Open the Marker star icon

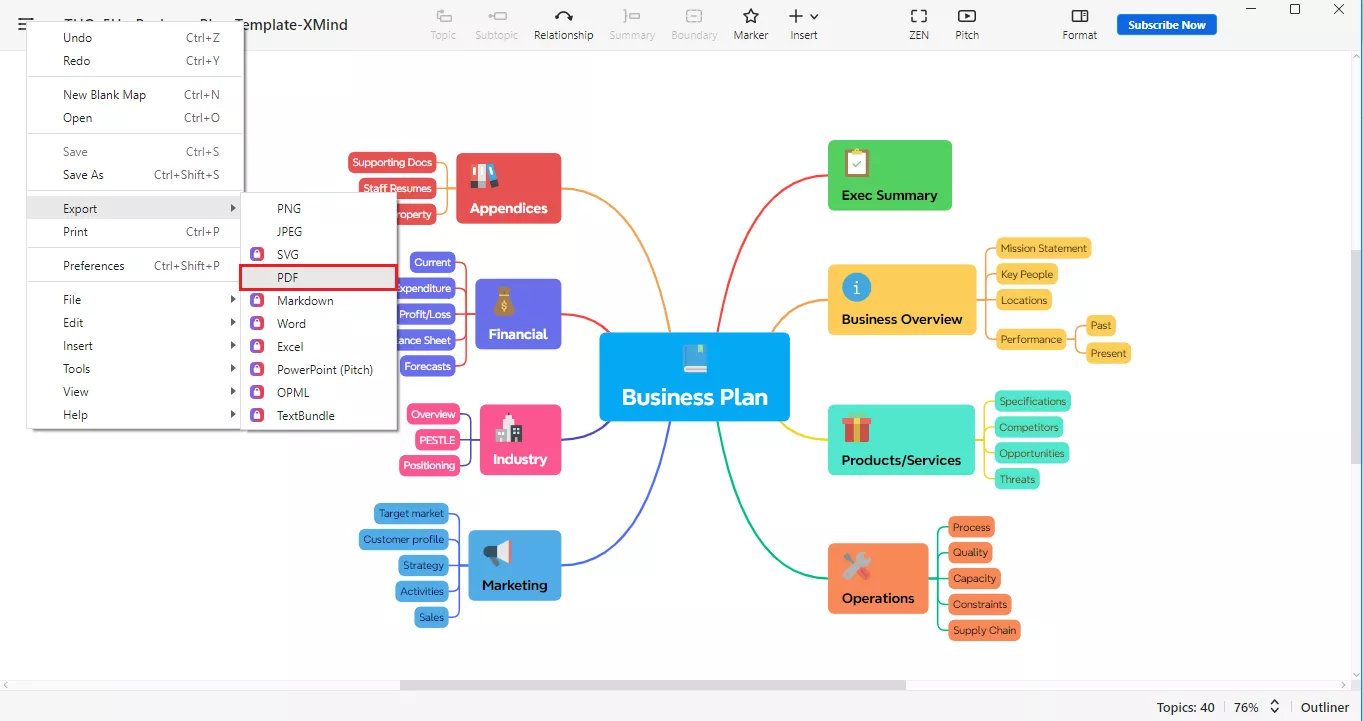pos(750,17)
